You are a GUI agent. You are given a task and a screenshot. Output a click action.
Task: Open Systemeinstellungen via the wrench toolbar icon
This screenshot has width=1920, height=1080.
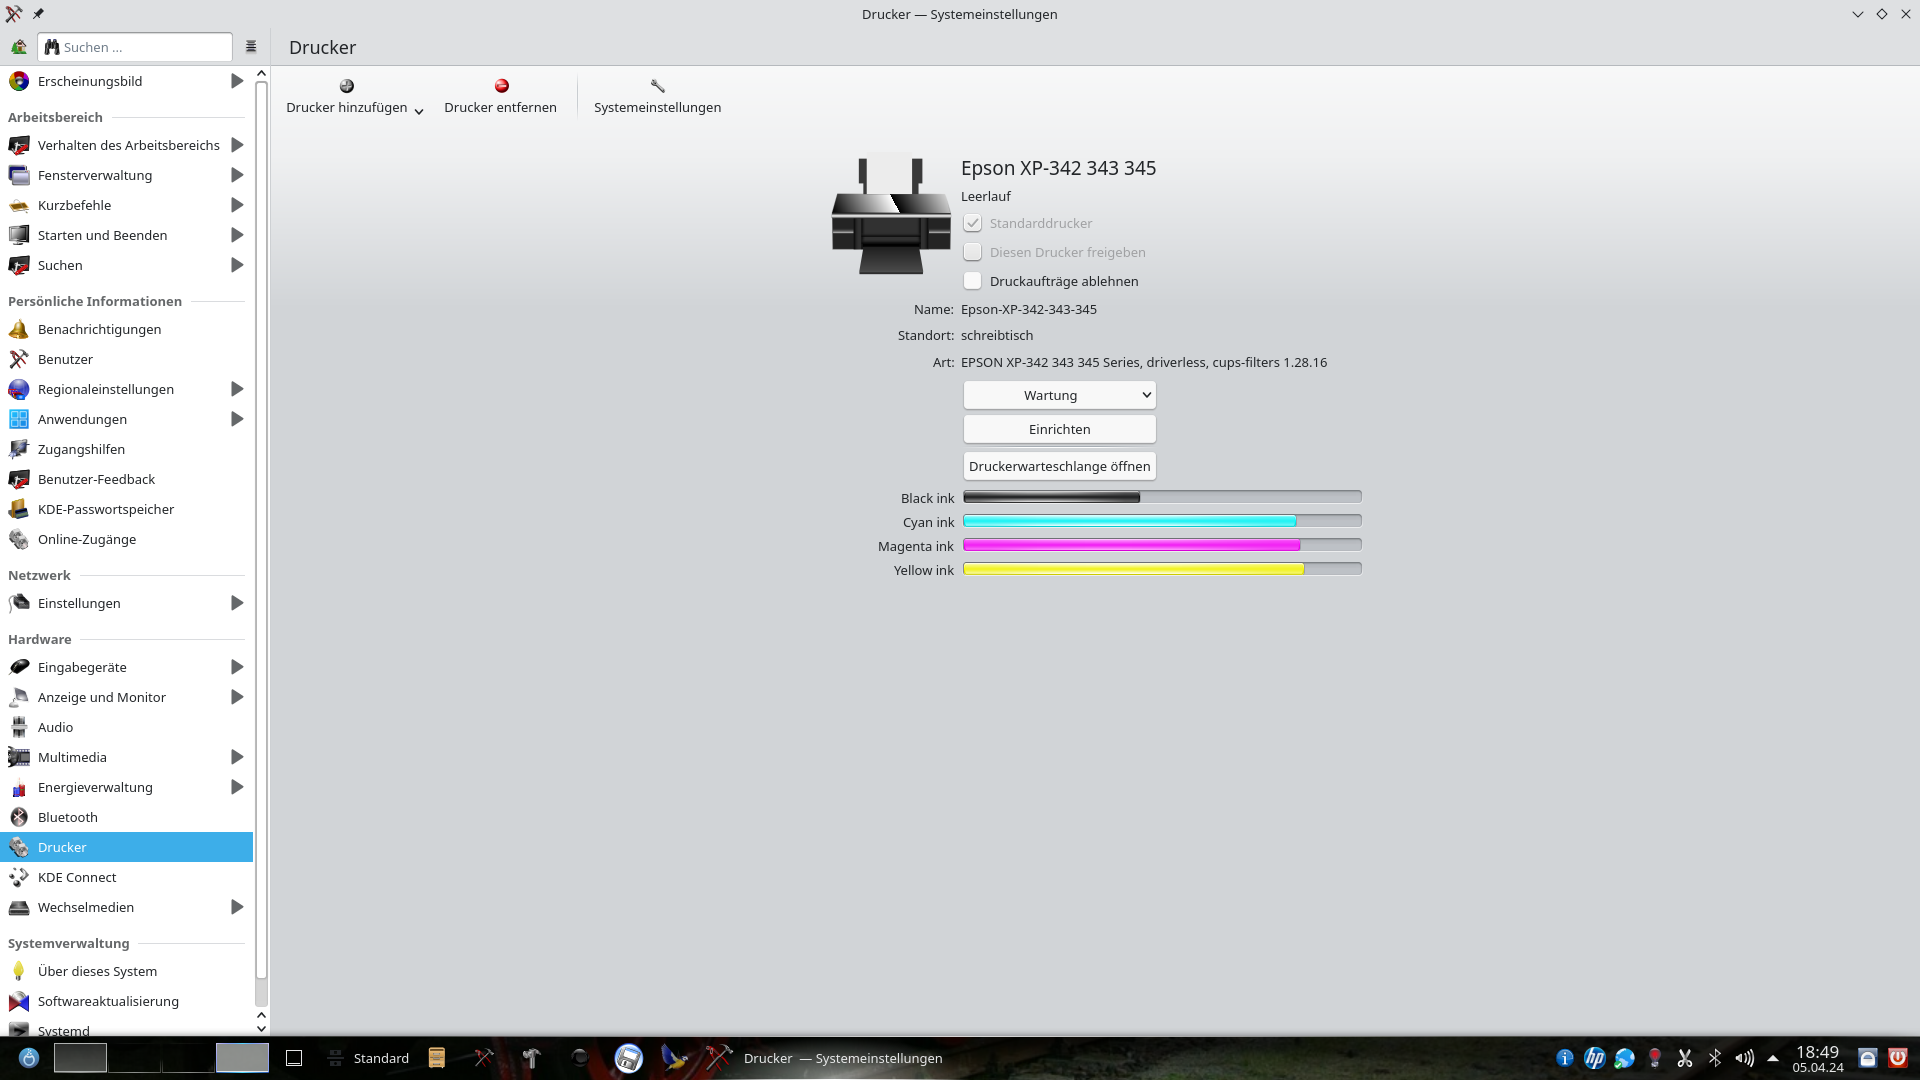point(658,86)
